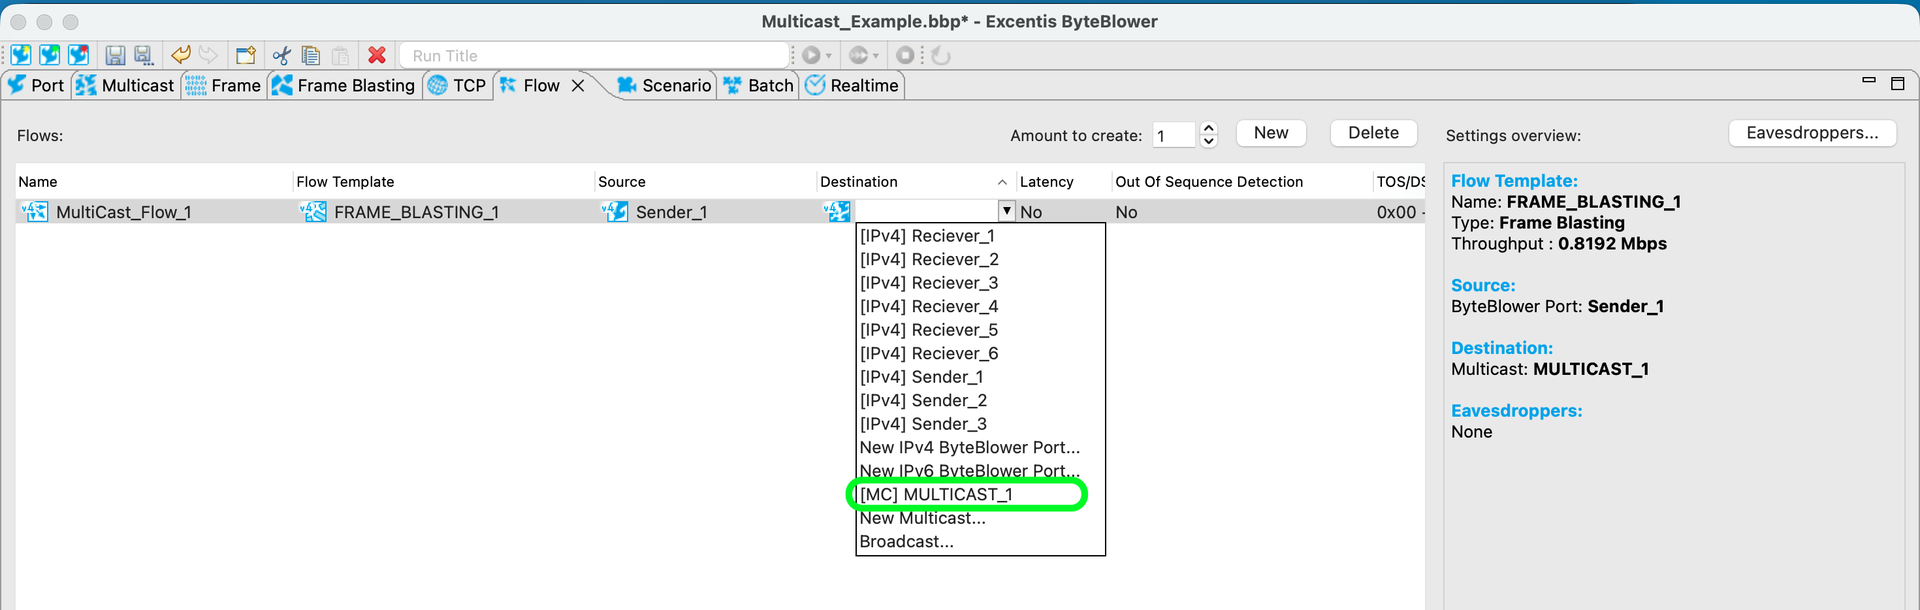Click the Copy icon in toolbar

pos(311,56)
